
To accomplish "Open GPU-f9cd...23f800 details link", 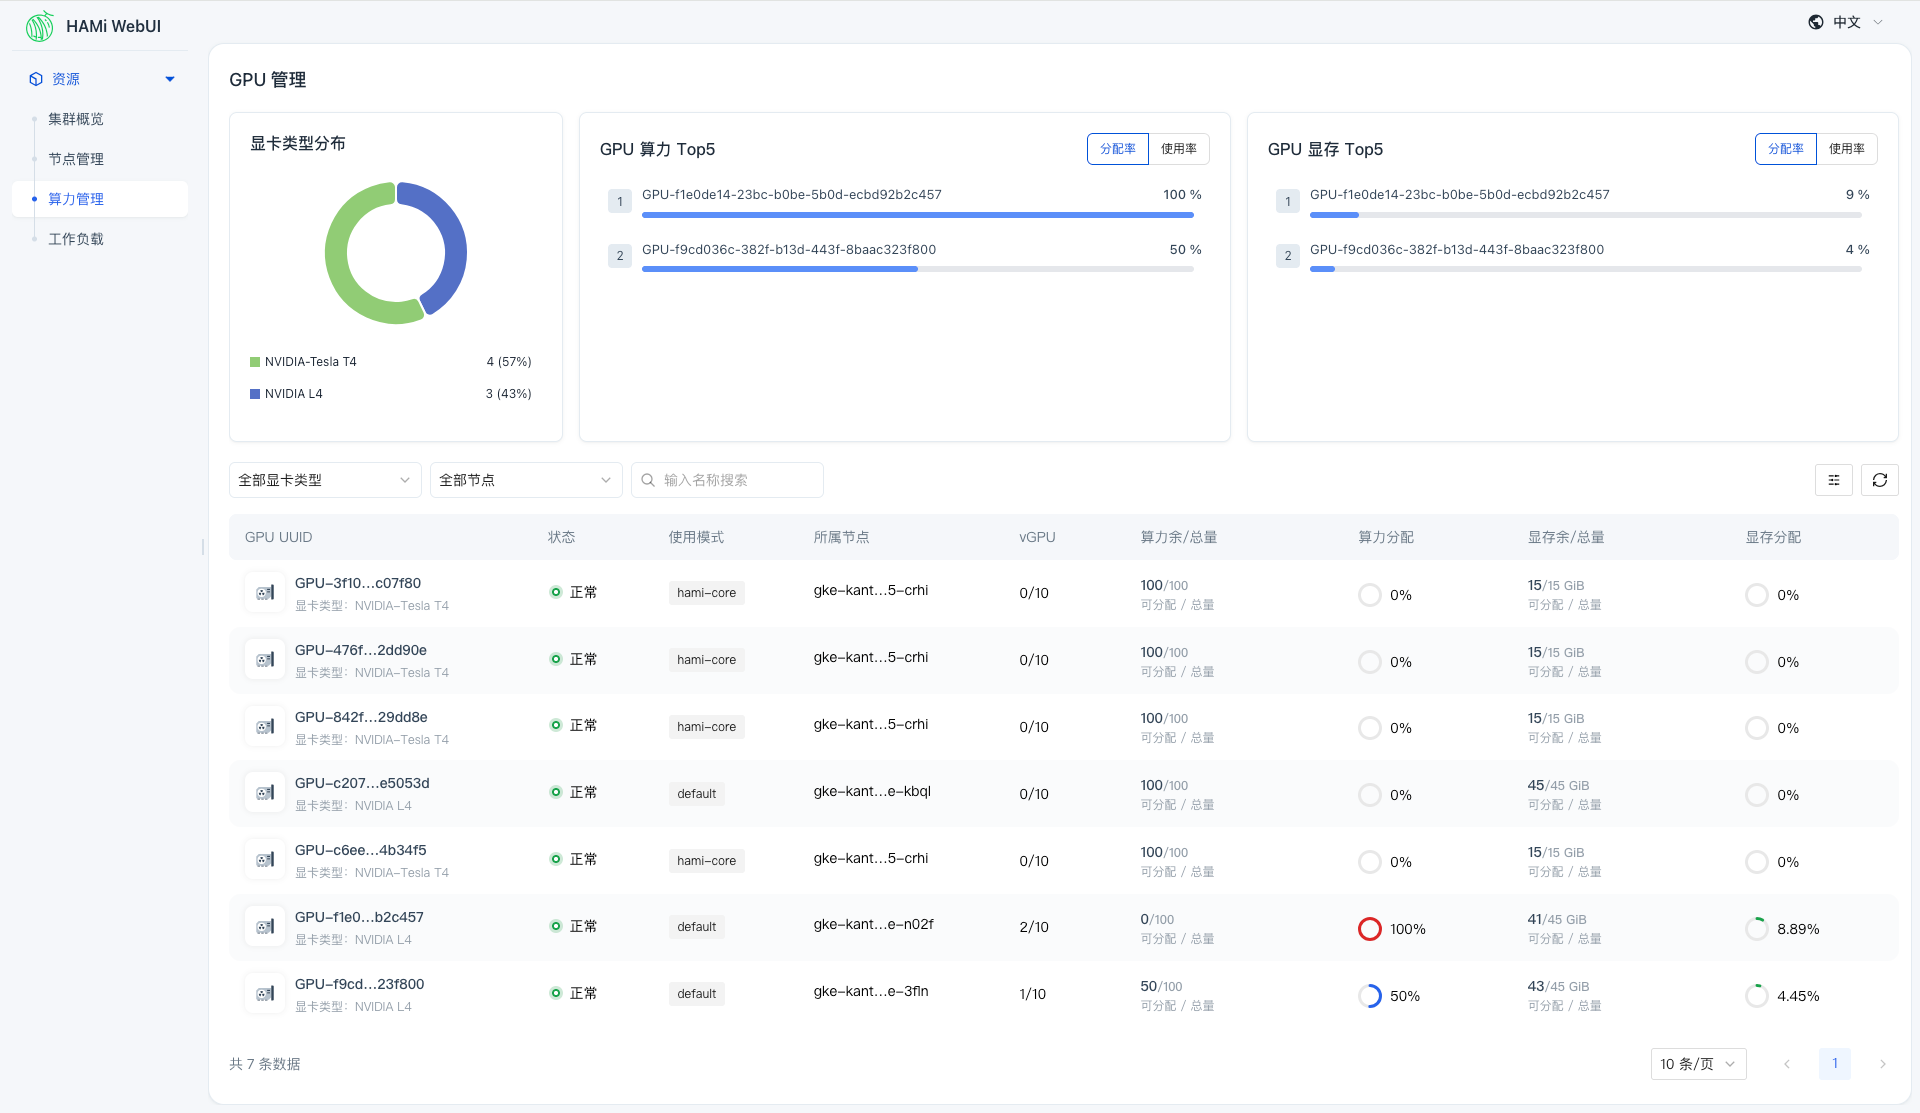I will (x=359, y=984).
